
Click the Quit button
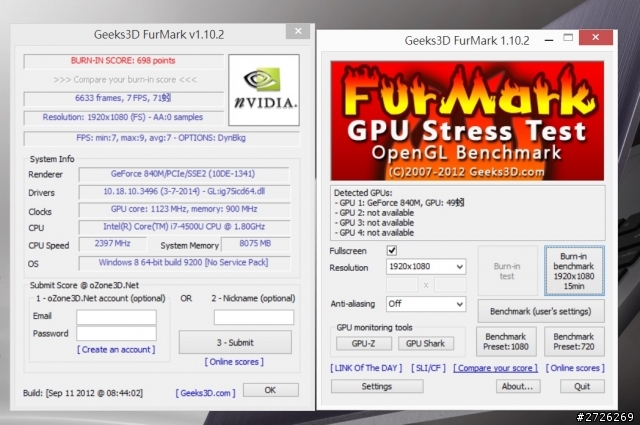pos(582,386)
